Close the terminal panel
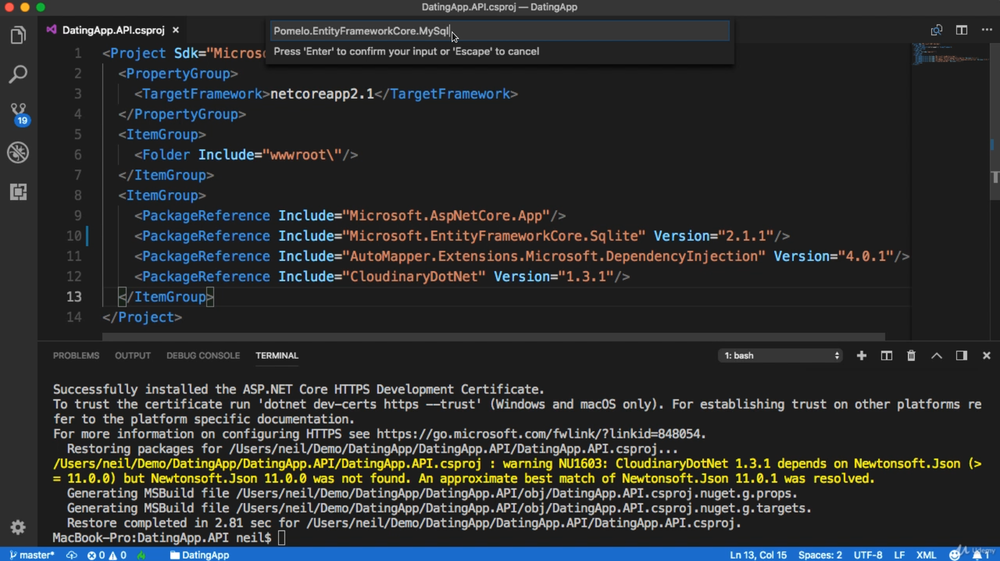This screenshot has width=1000, height=561. coord(987,356)
